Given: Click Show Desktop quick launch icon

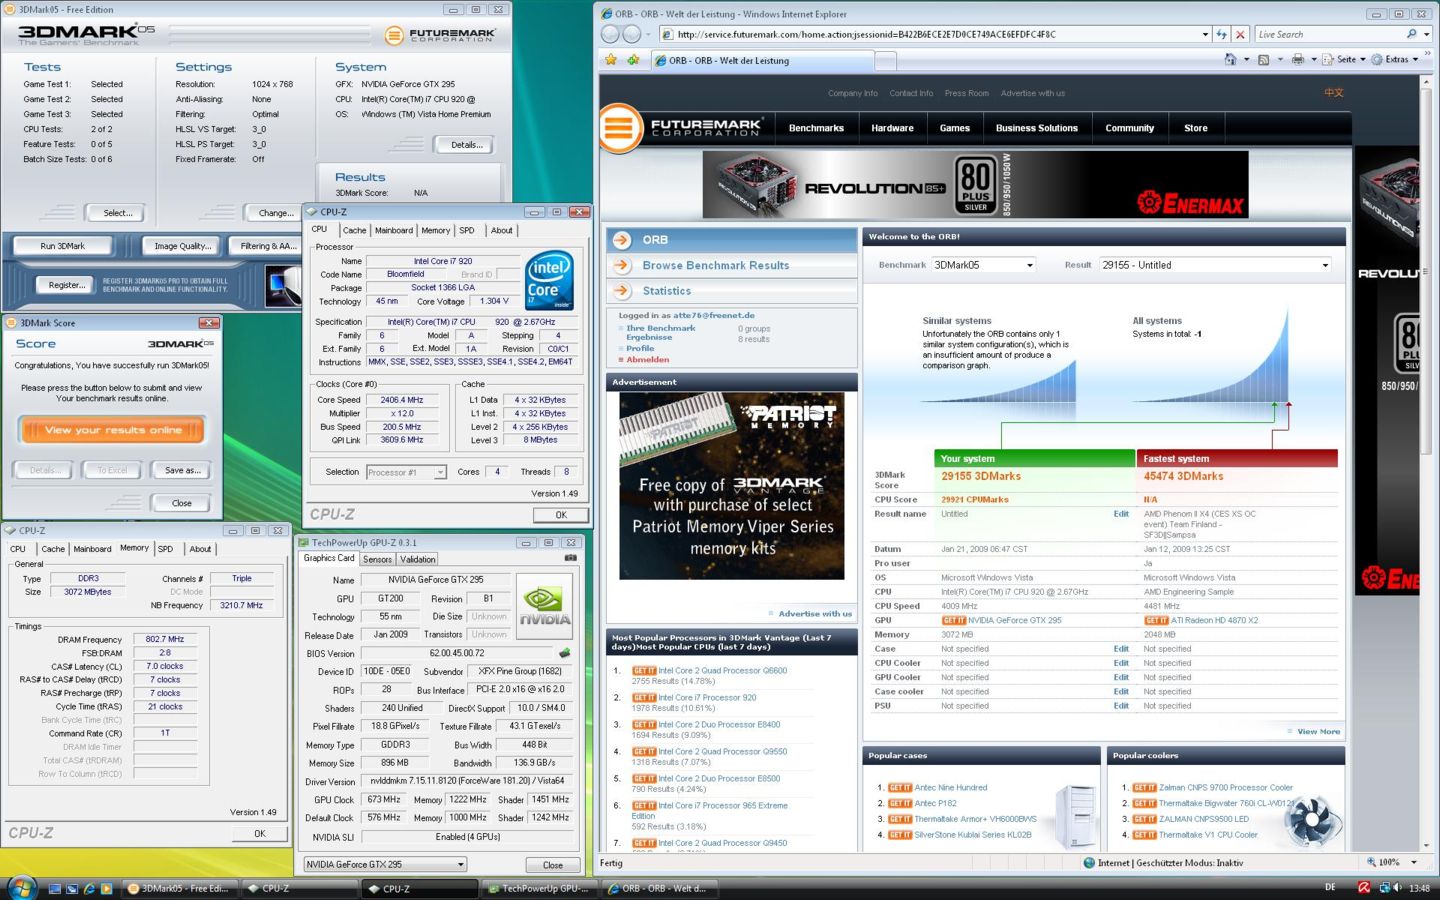Looking at the screenshot, I should [55, 888].
